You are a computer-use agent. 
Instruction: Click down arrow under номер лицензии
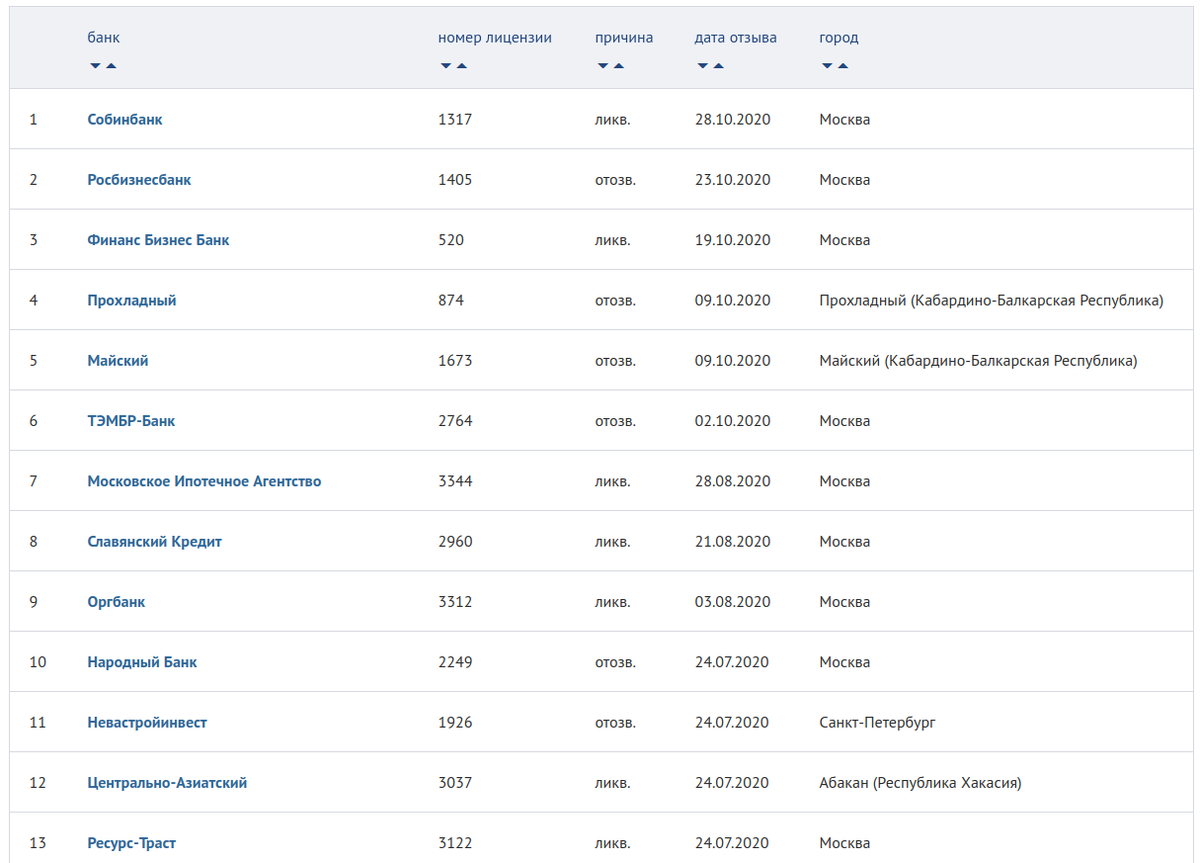[x=446, y=66]
